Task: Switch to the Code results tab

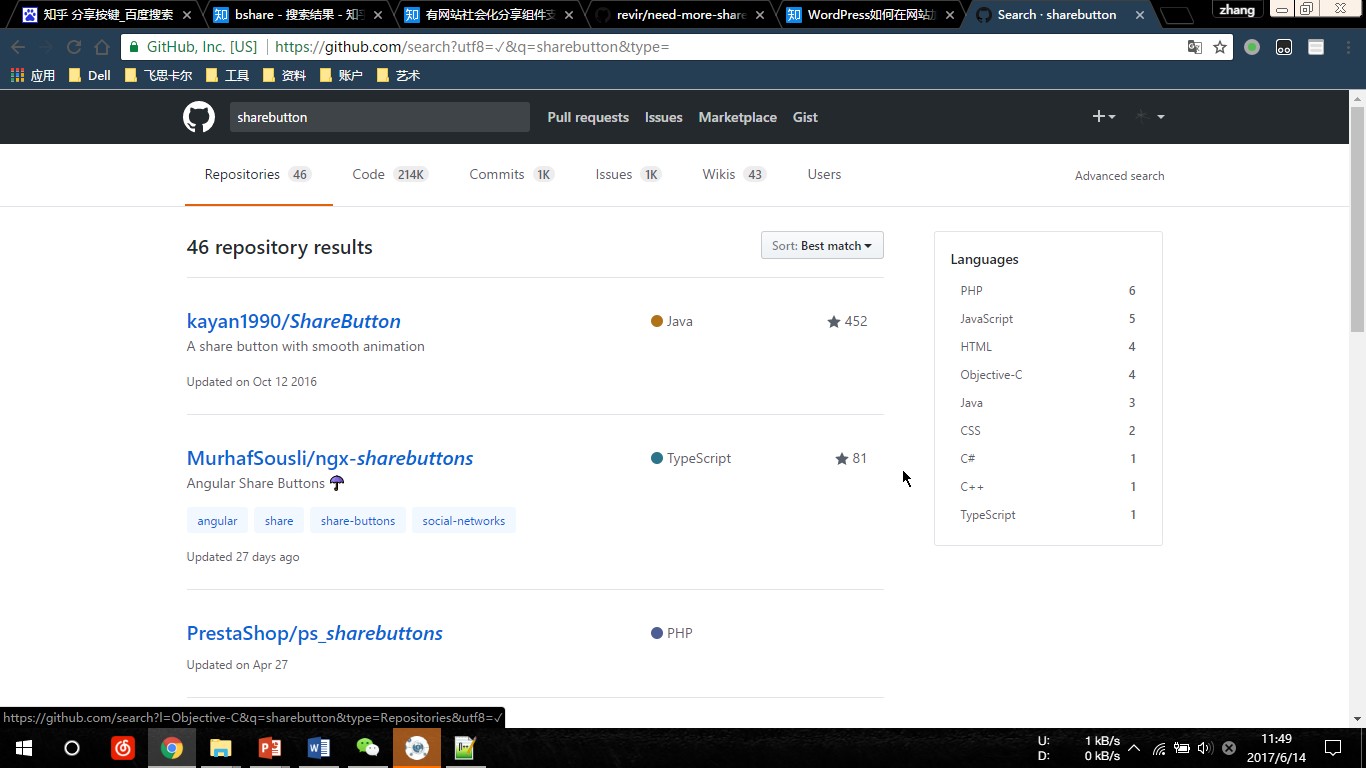Action: 388,175
